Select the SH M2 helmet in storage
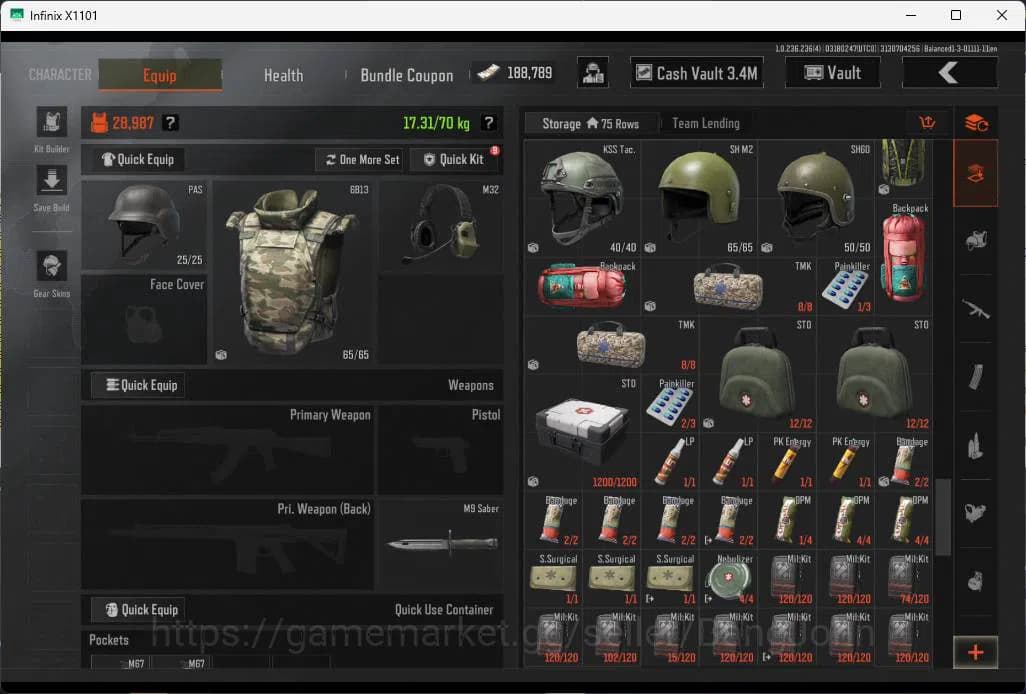The width and height of the screenshot is (1026, 694). click(699, 198)
